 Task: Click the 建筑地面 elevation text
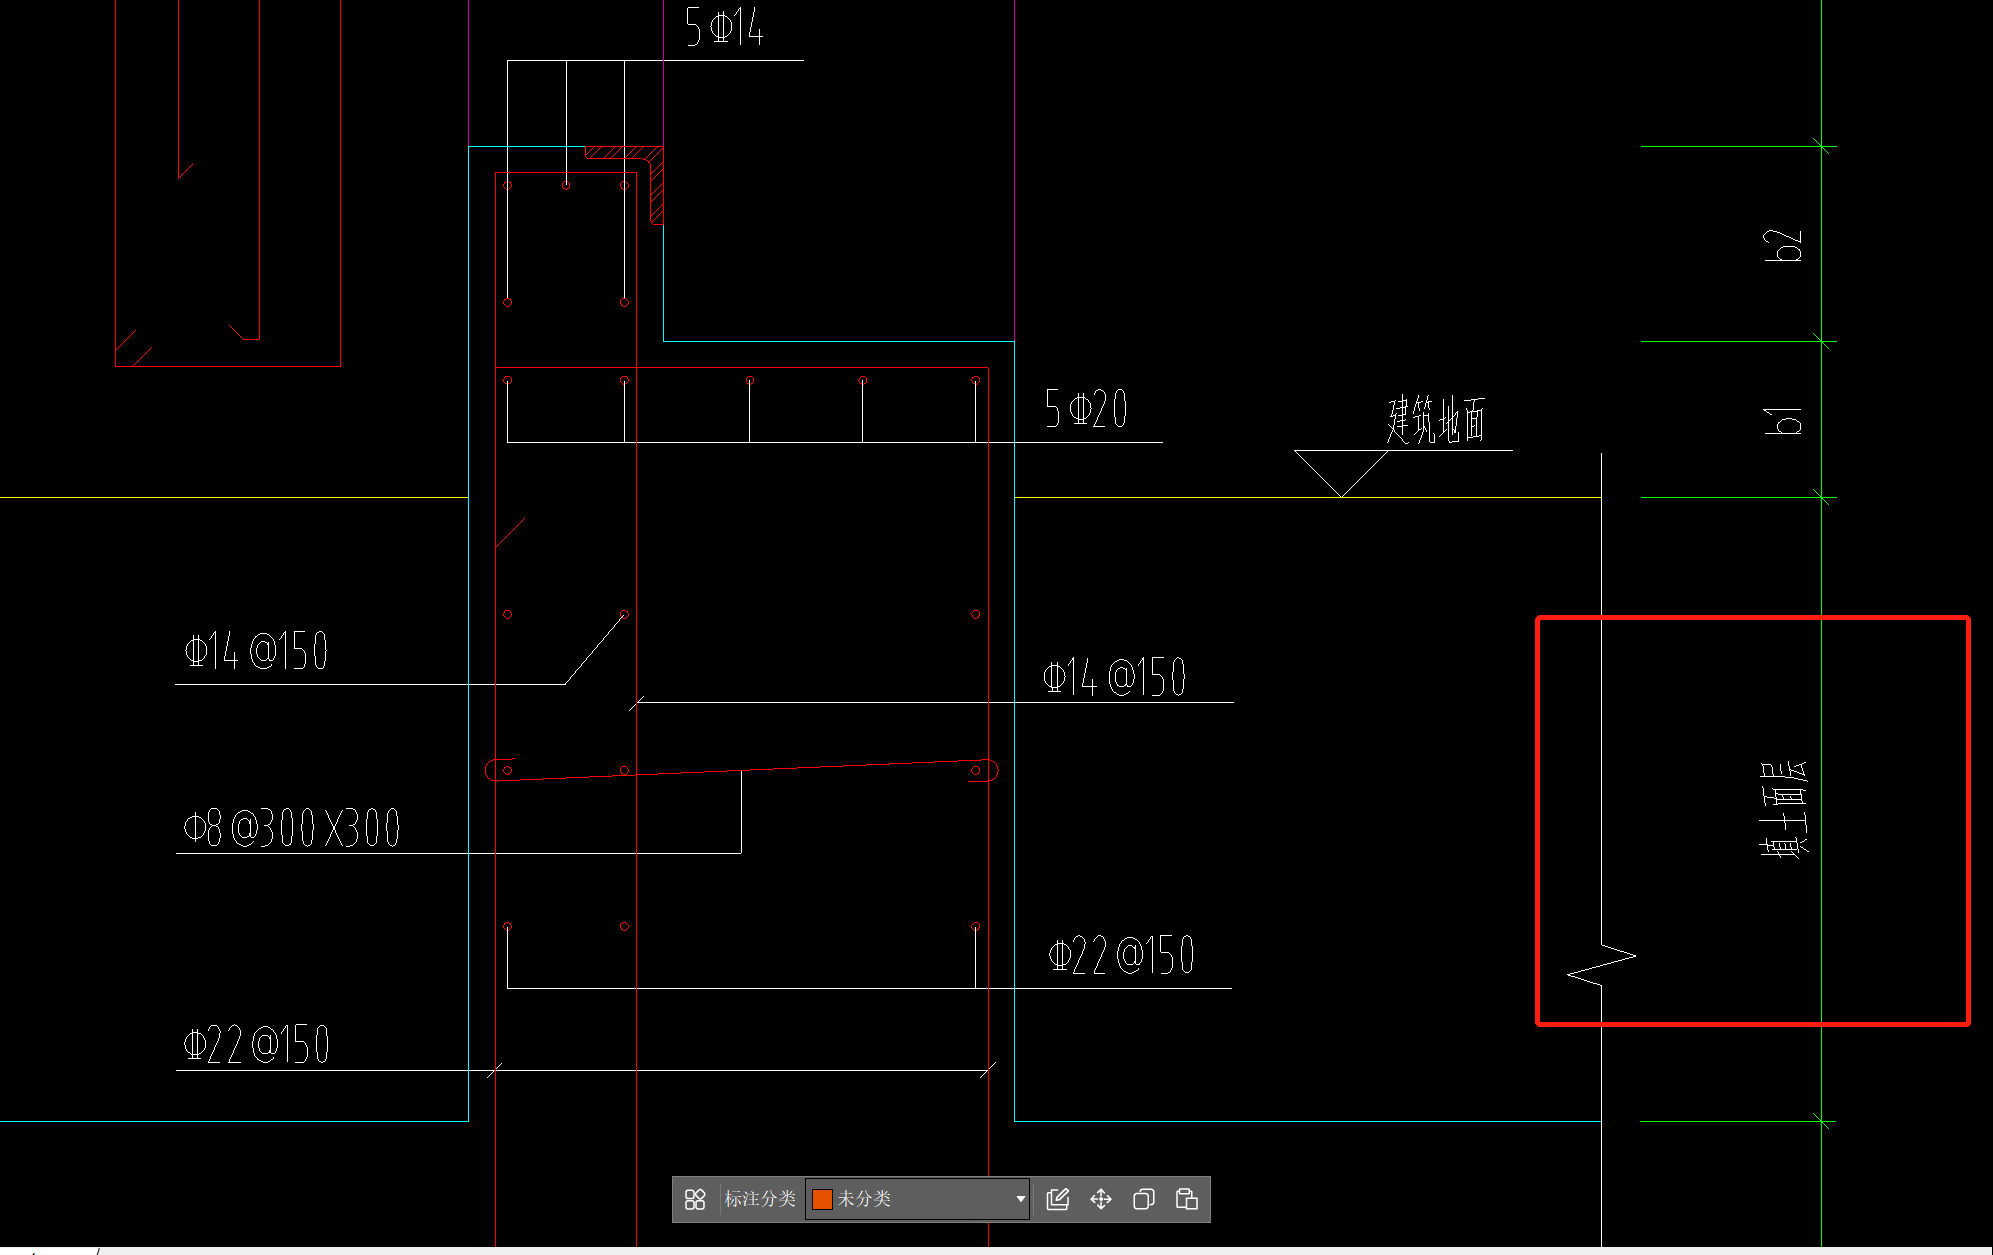click(x=1435, y=420)
